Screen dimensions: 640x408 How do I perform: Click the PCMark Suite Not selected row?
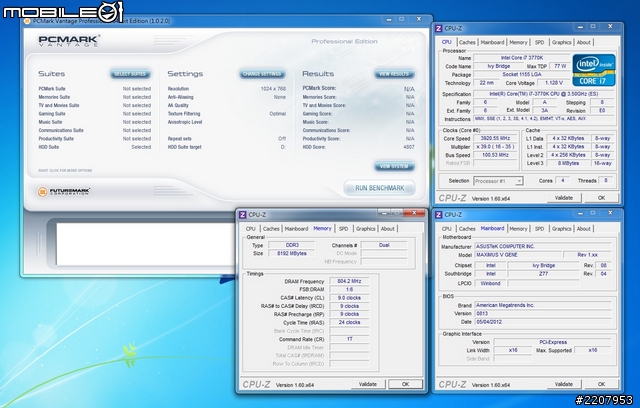click(x=95, y=89)
